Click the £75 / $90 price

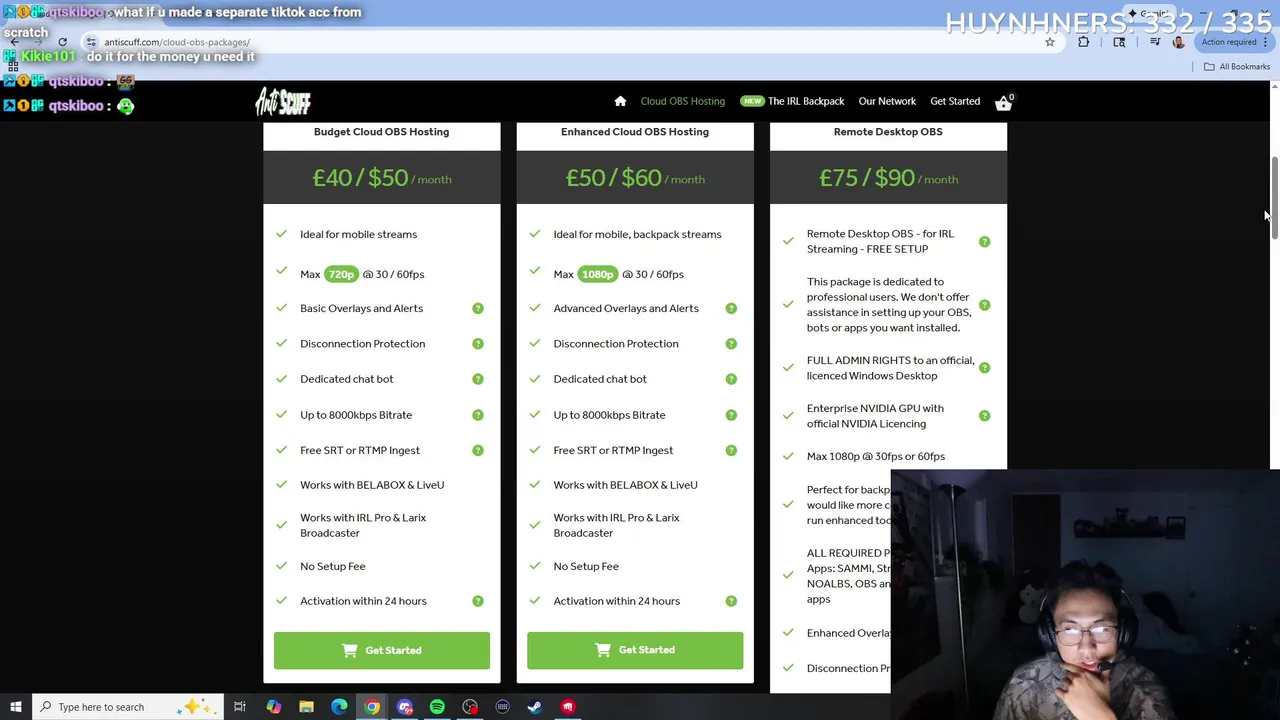click(867, 178)
